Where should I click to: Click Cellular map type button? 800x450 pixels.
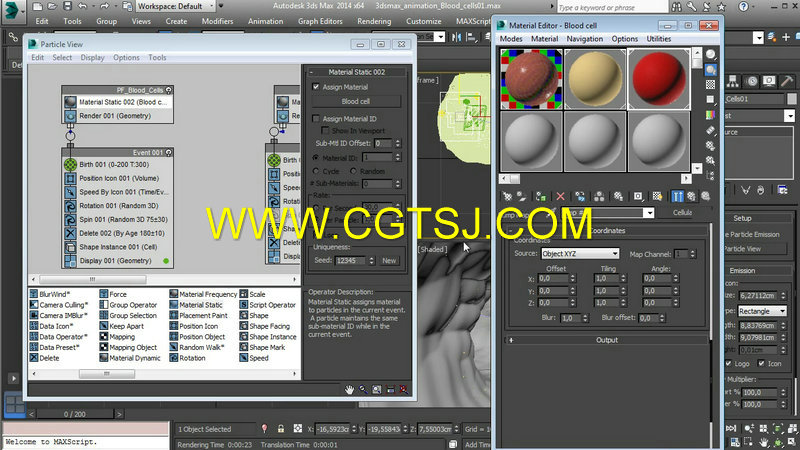(682, 213)
